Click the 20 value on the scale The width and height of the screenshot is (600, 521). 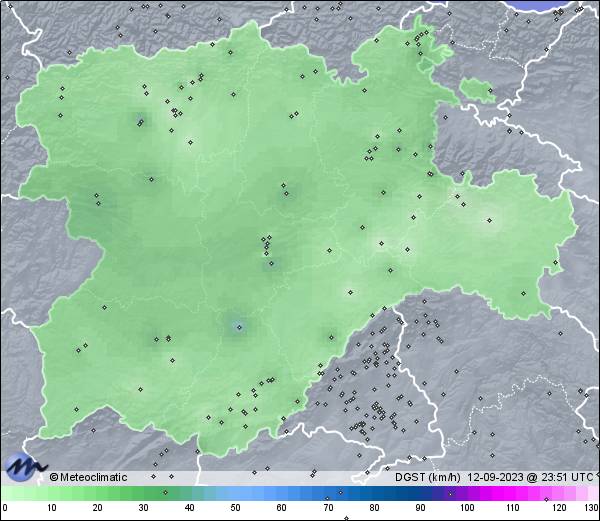98,508
